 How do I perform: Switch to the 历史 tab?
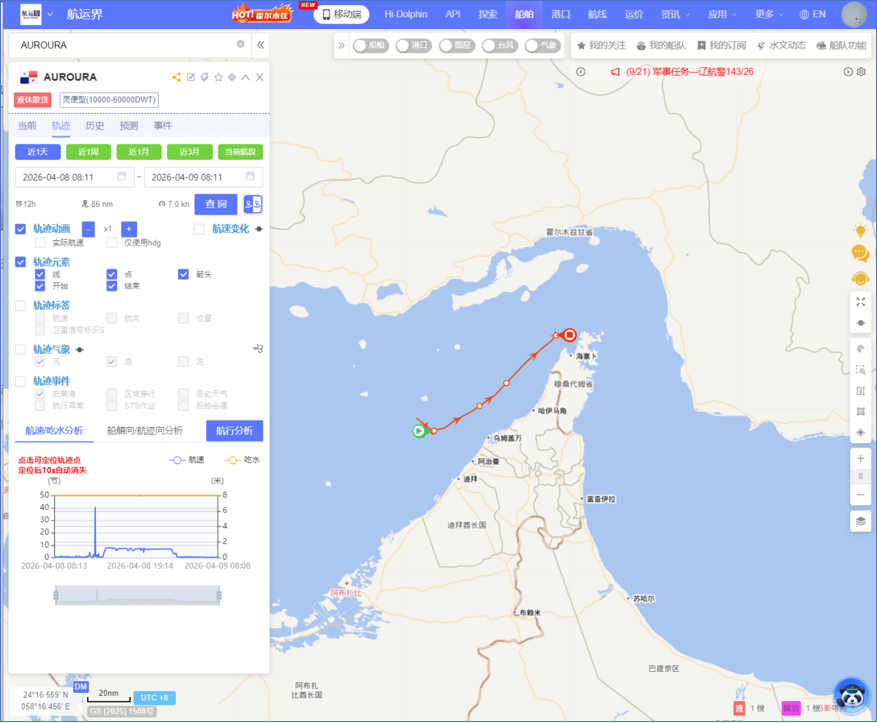pos(94,126)
